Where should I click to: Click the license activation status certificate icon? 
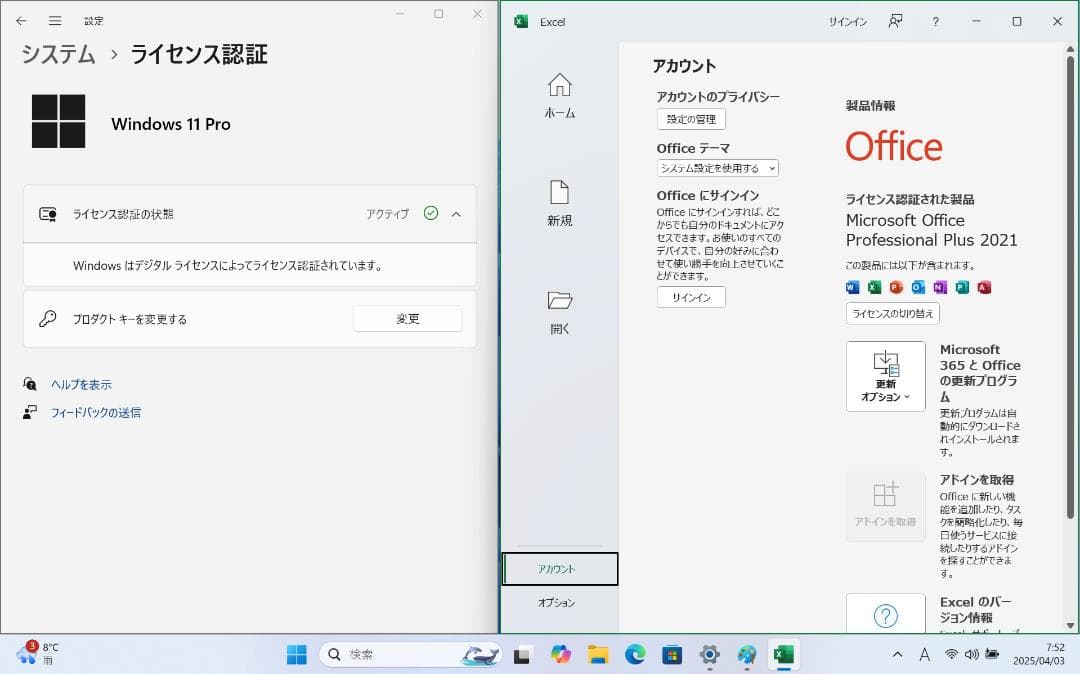click(x=48, y=214)
